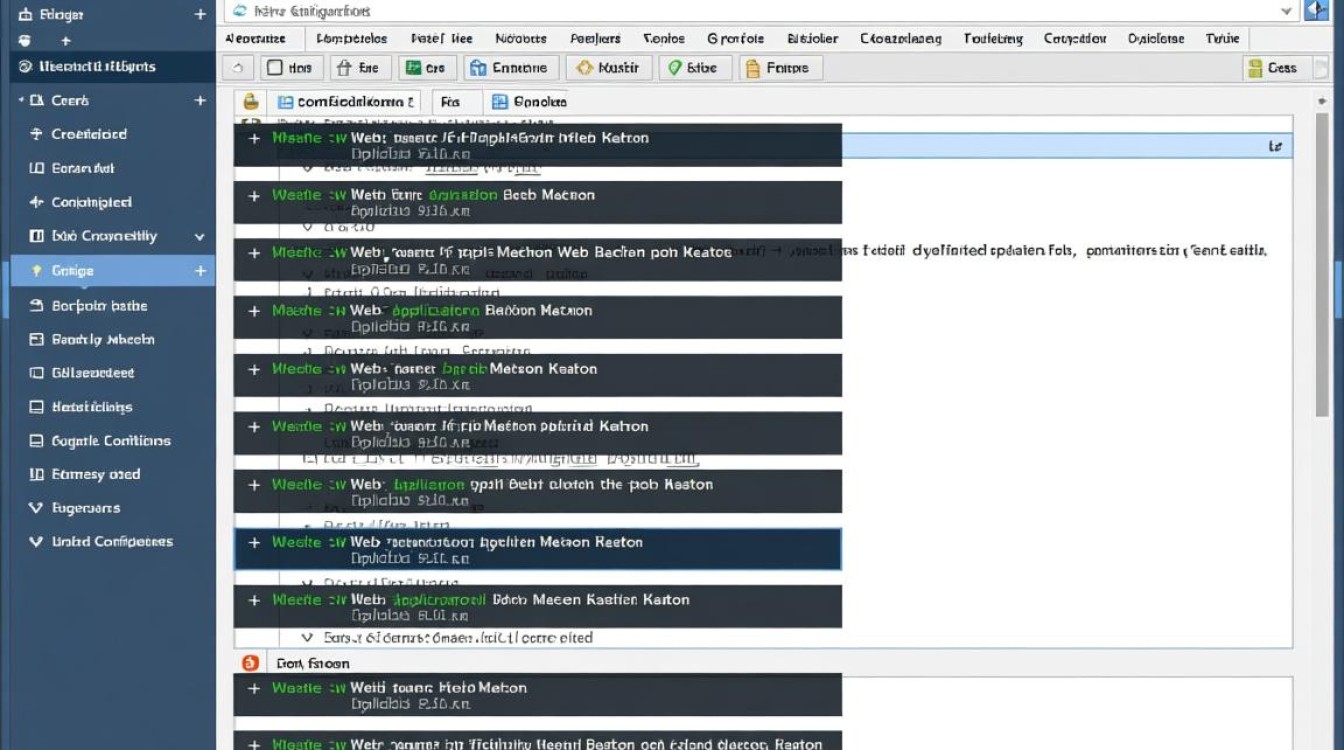The width and height of the screenshot is (1344, 750).
Task: Click the blue icon on the Enmanne toolbar button
Action: point(478,68)
